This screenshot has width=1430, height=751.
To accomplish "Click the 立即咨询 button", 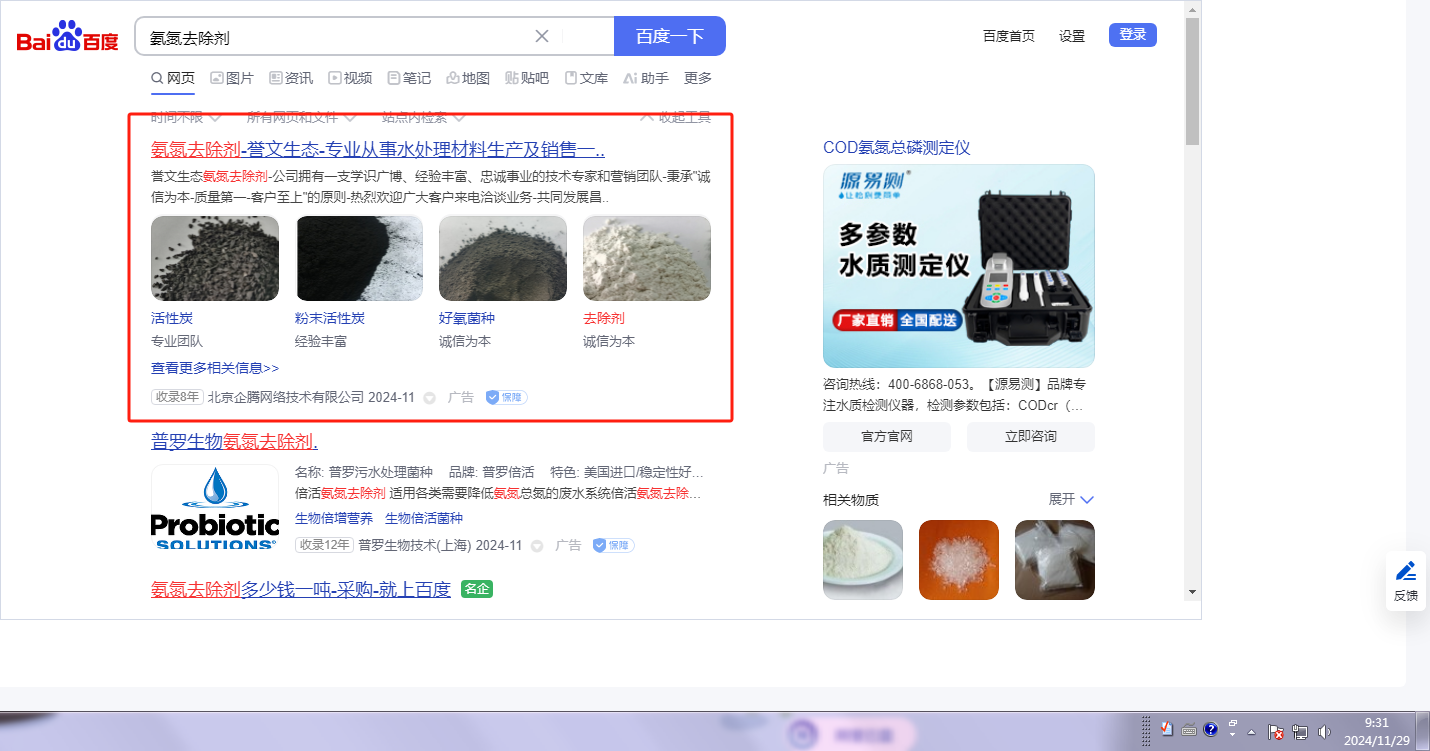I will tap(1031, 436).
